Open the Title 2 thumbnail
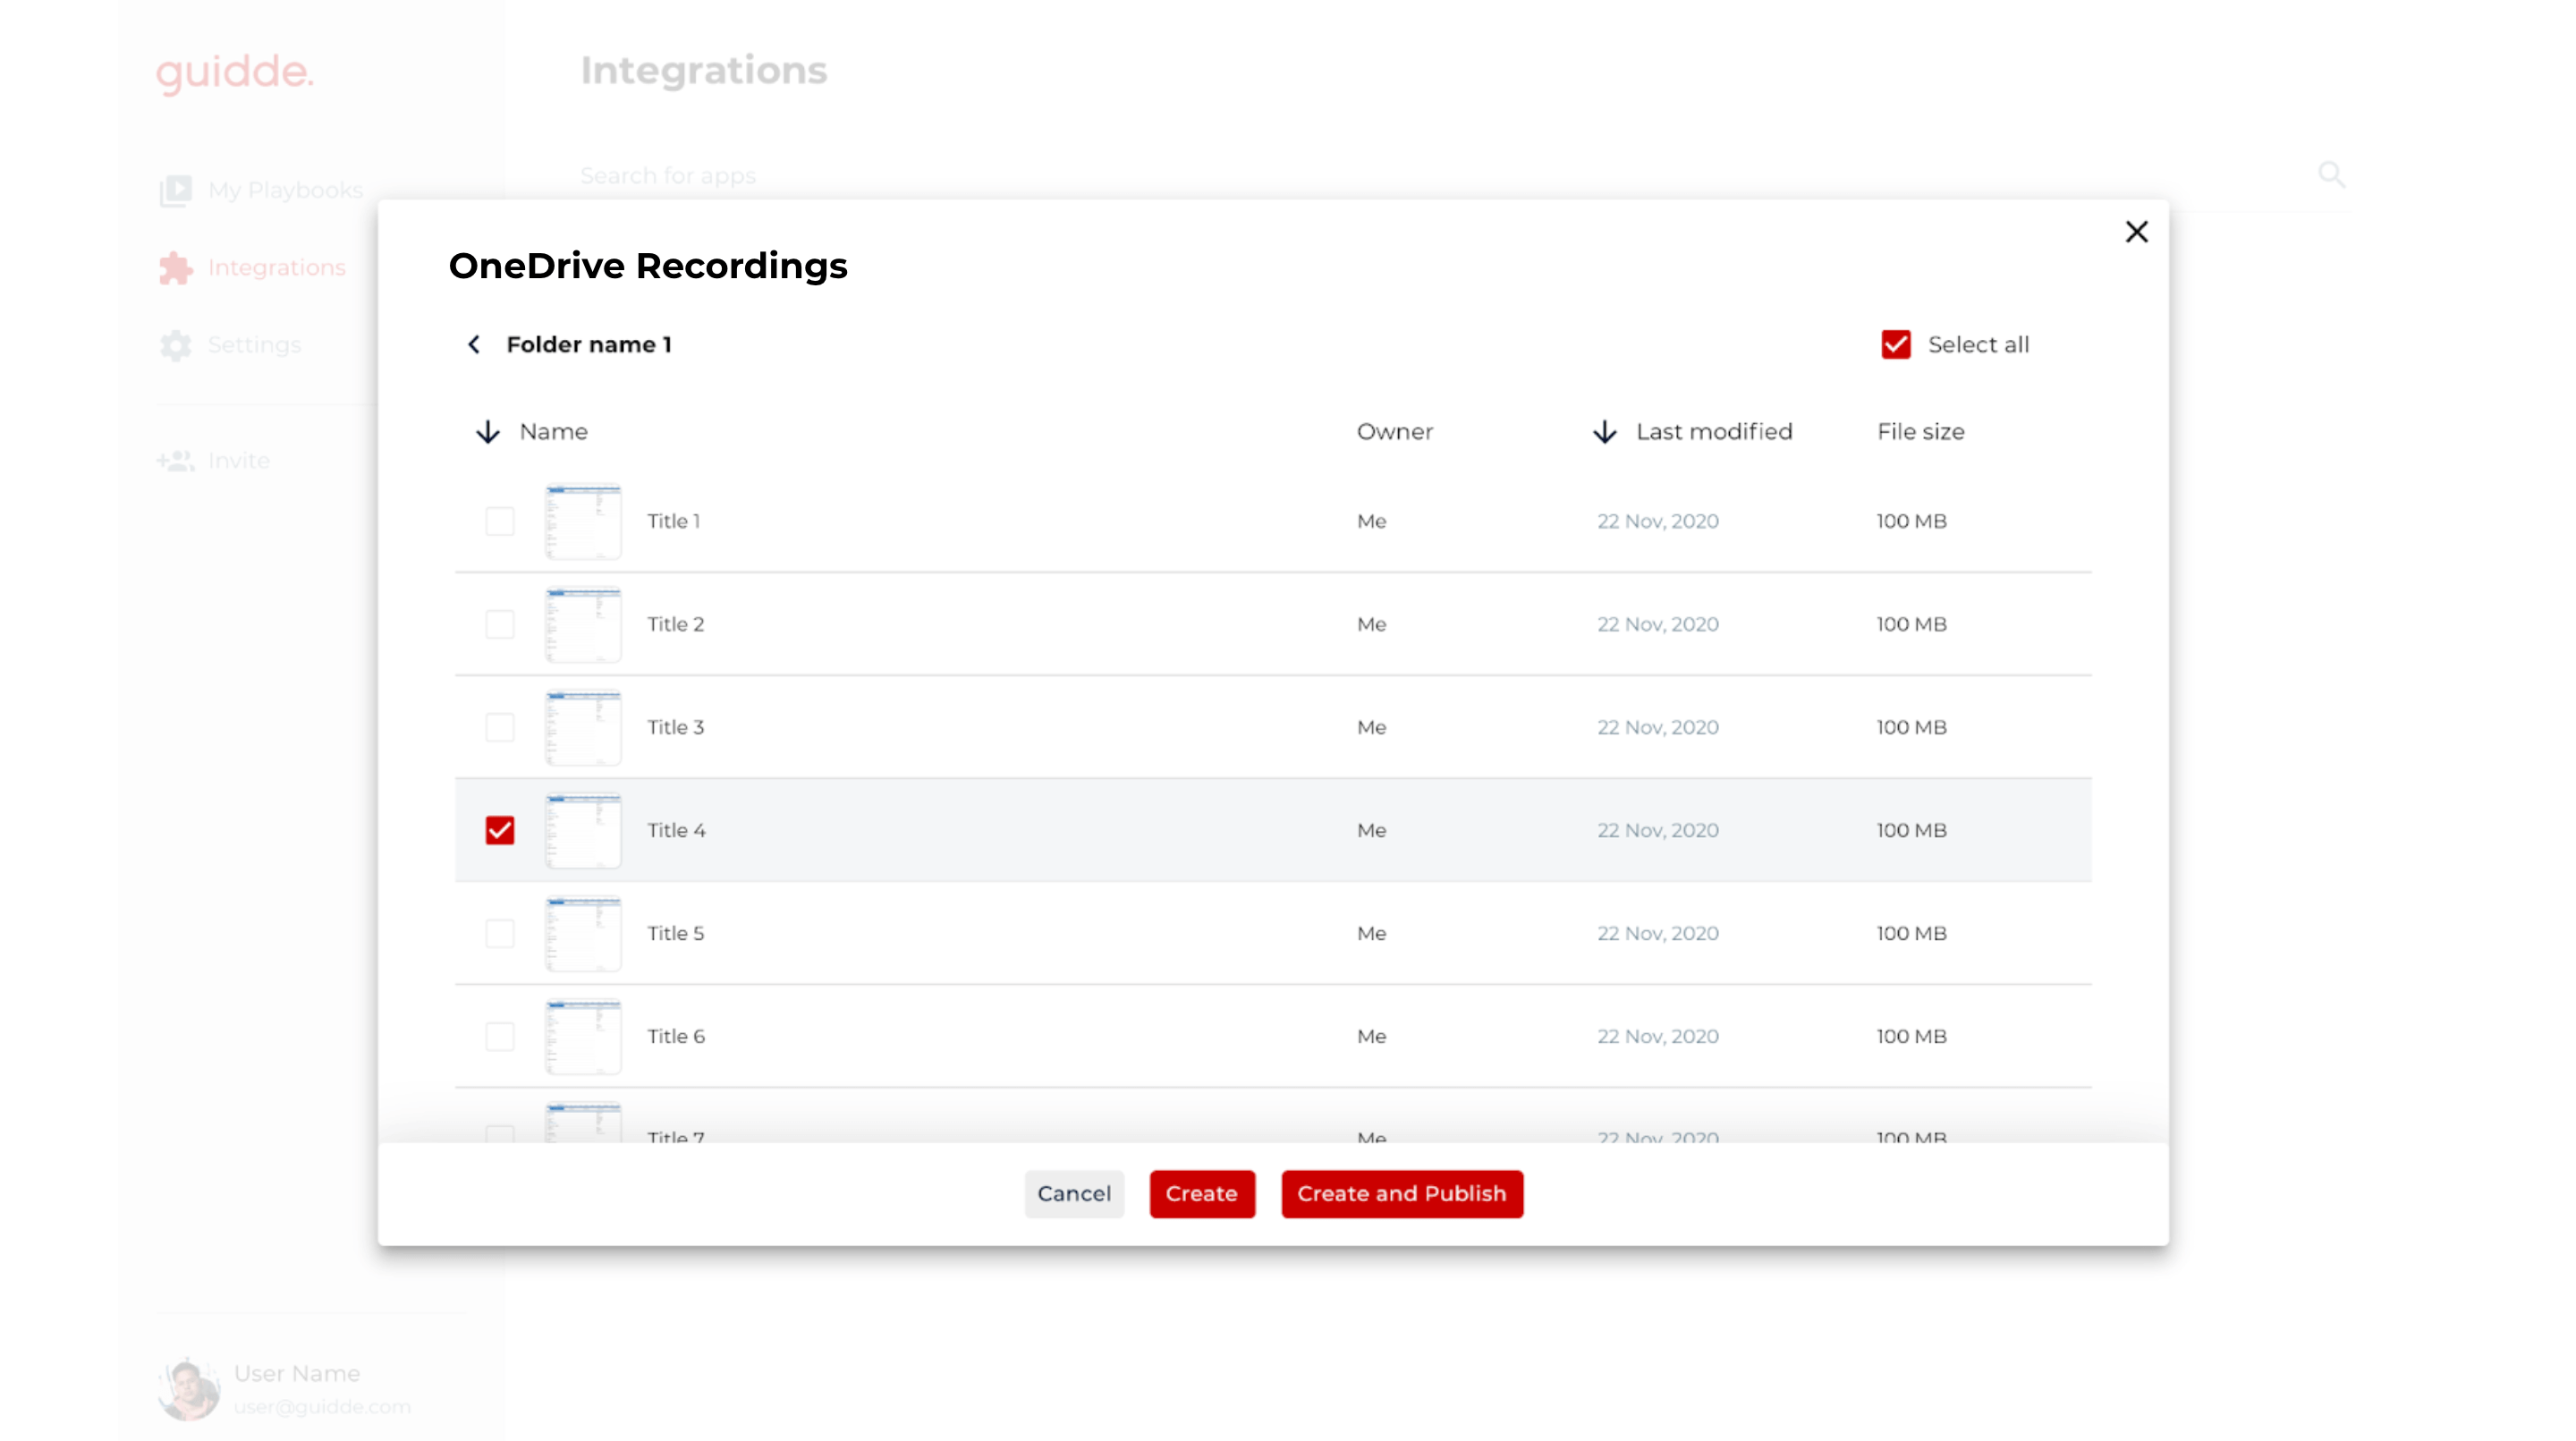The image size is (2576, 1441). pyautogui.click(x=583, y=624)
